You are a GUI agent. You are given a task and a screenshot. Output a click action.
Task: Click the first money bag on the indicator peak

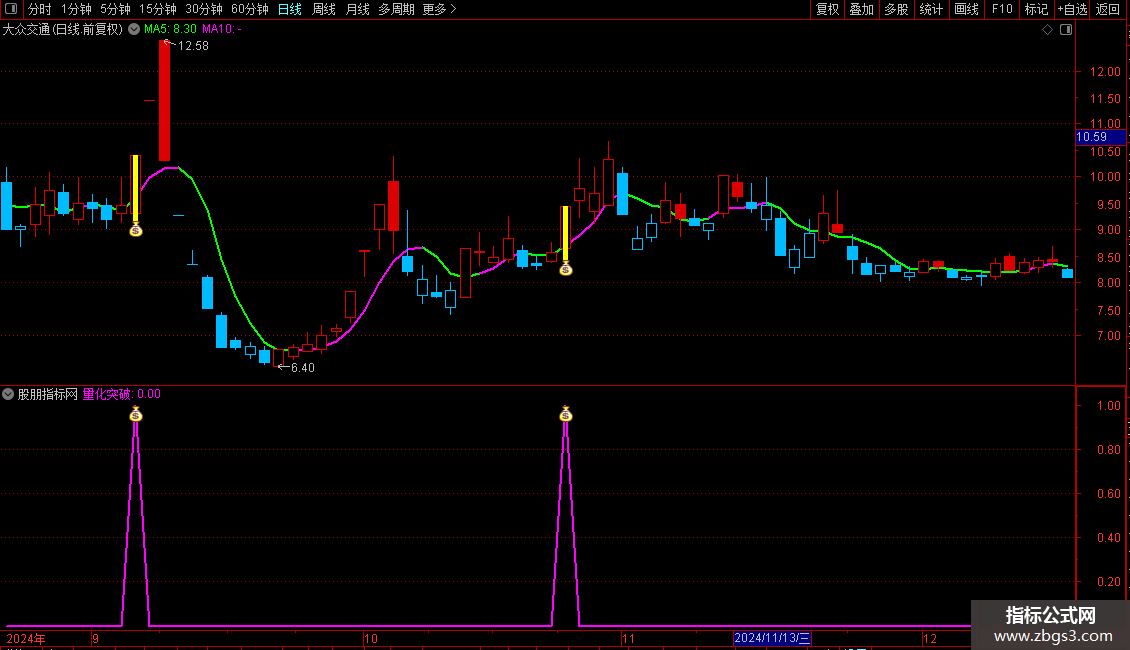click(135, 414)
